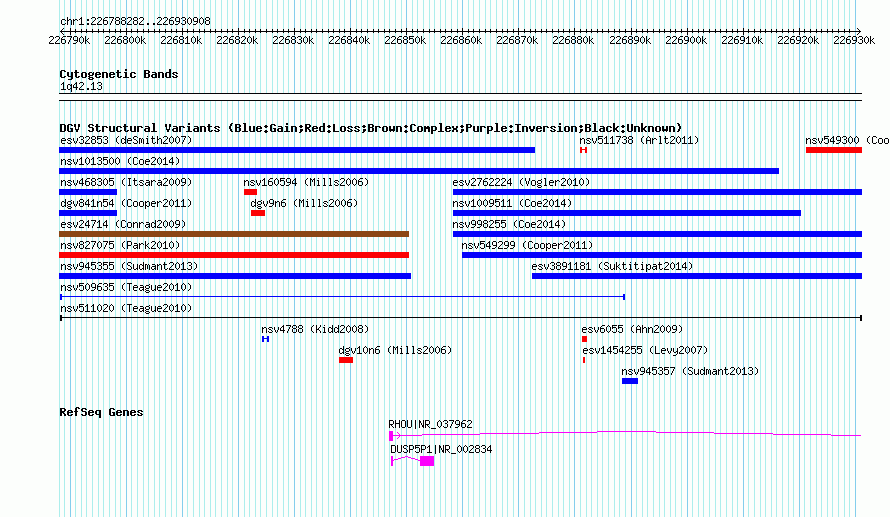This screenshot has height=517, width=890.
Task: Select the nsv549299 (Cooper2011) label
Action: (x=527, y=245)
